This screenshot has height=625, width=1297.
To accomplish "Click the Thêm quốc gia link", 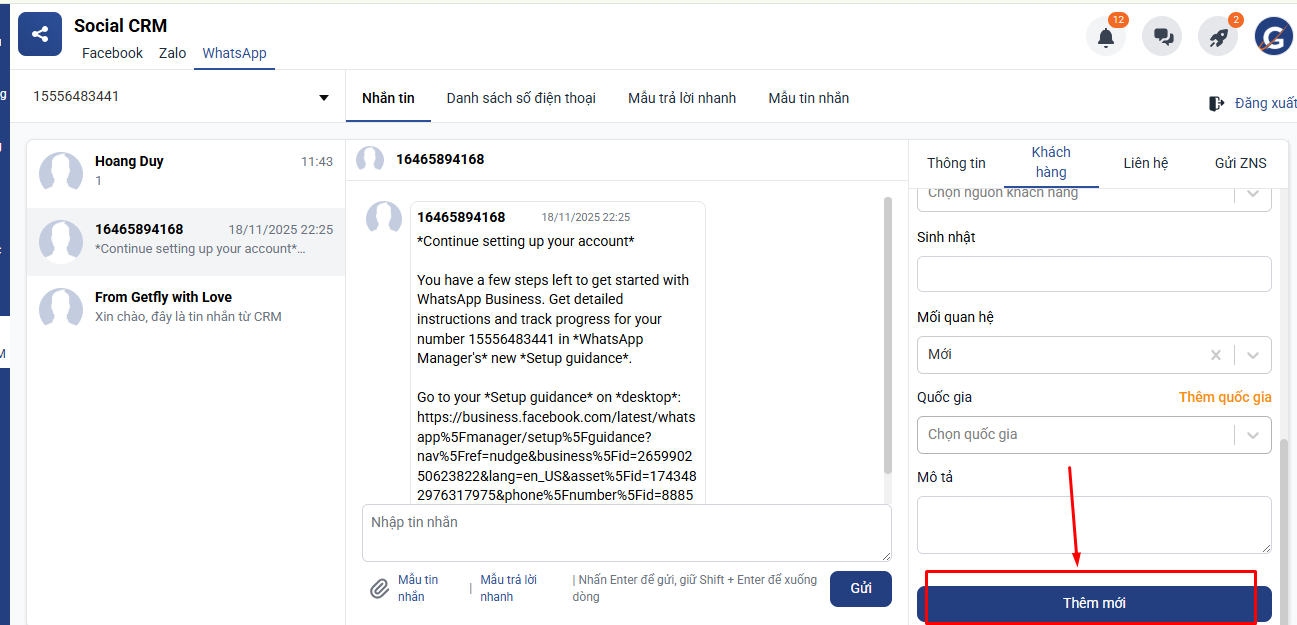I will tap(1224, 397).
